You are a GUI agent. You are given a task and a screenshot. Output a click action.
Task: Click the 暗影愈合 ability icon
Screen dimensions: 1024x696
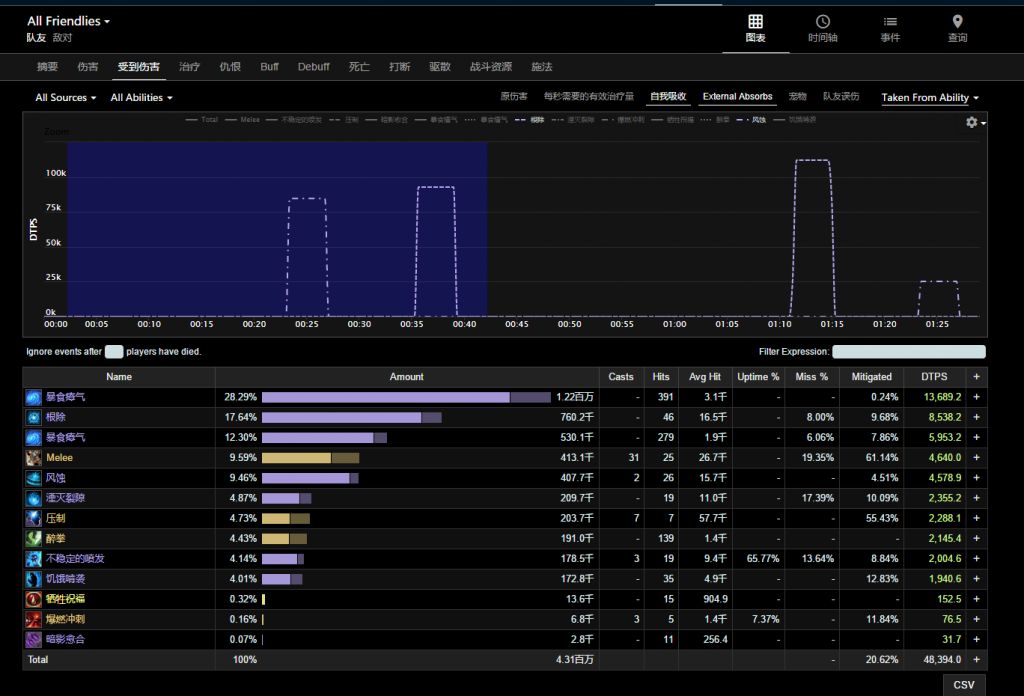coord(33,639)
